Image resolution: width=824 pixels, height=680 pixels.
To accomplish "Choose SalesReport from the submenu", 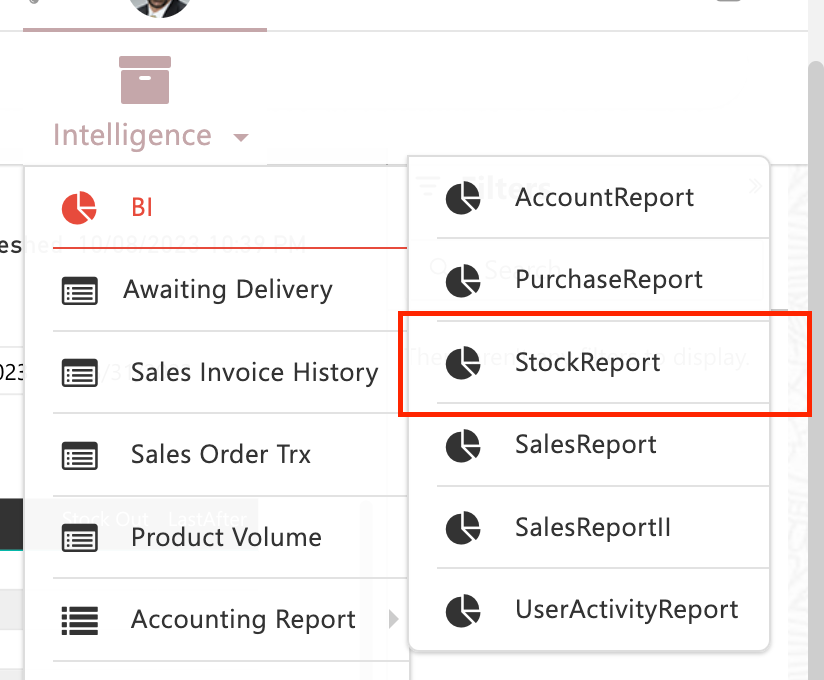I will point(586,444).
